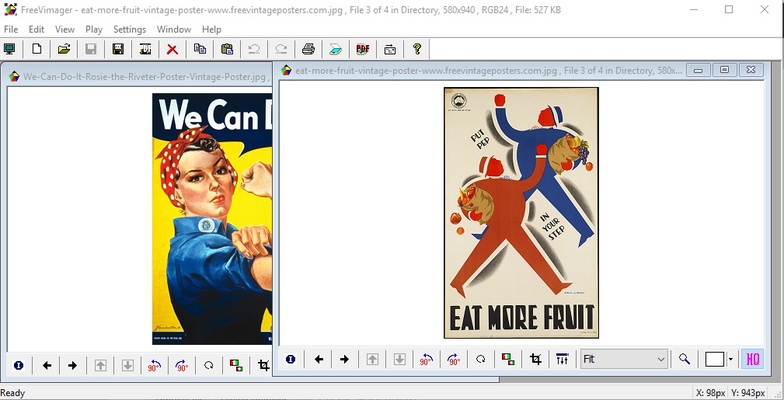Click the eat-more-fruit child window icon
Image resolution: width=784 pixels, height=400 pixels.
coord(286,70)
